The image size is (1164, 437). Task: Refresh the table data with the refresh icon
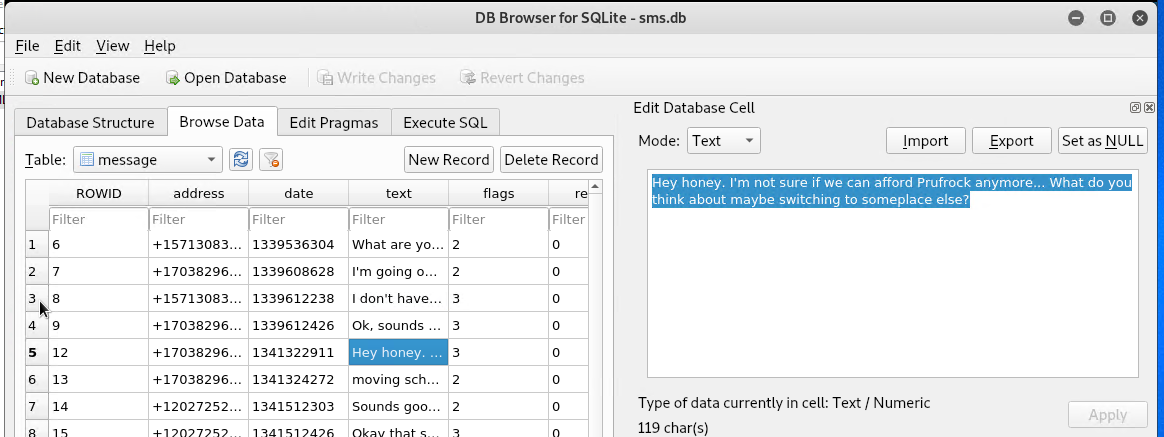[x=241, y=160]
